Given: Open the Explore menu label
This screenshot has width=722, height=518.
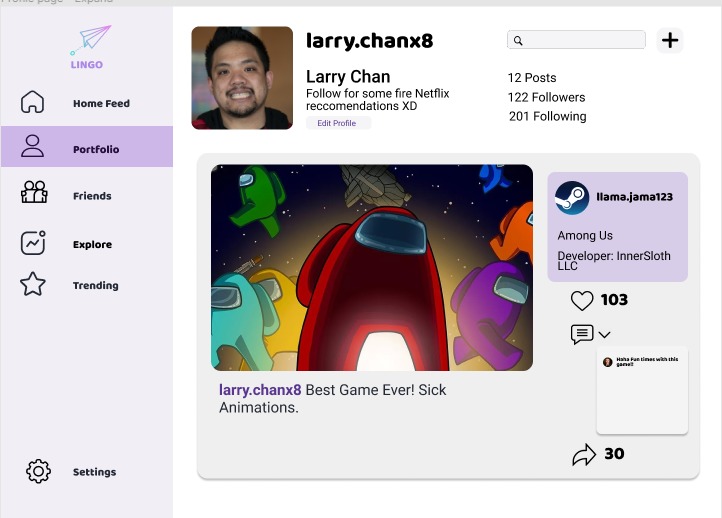Looking at the screenshot, I should pos(92,244).
